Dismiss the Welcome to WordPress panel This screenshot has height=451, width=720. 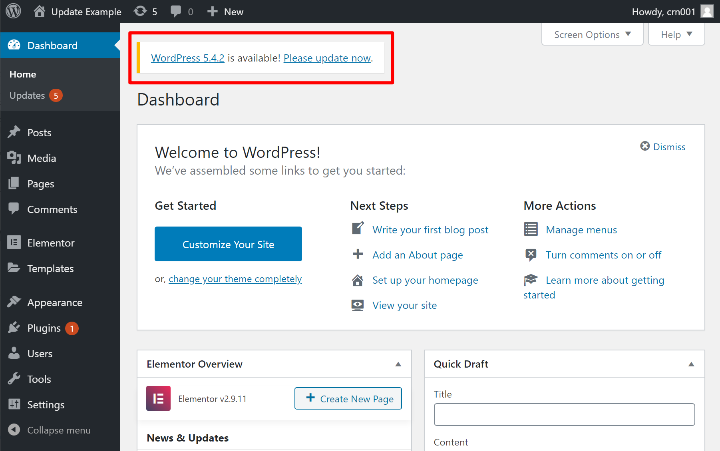coord(663,147)
